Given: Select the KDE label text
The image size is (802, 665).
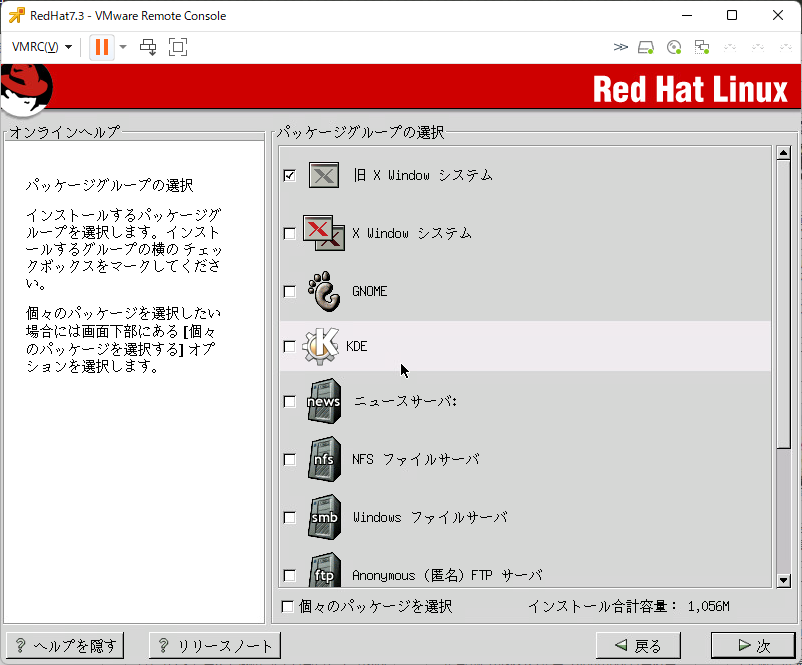Looking at the screenshot, I should pos(357,346).
